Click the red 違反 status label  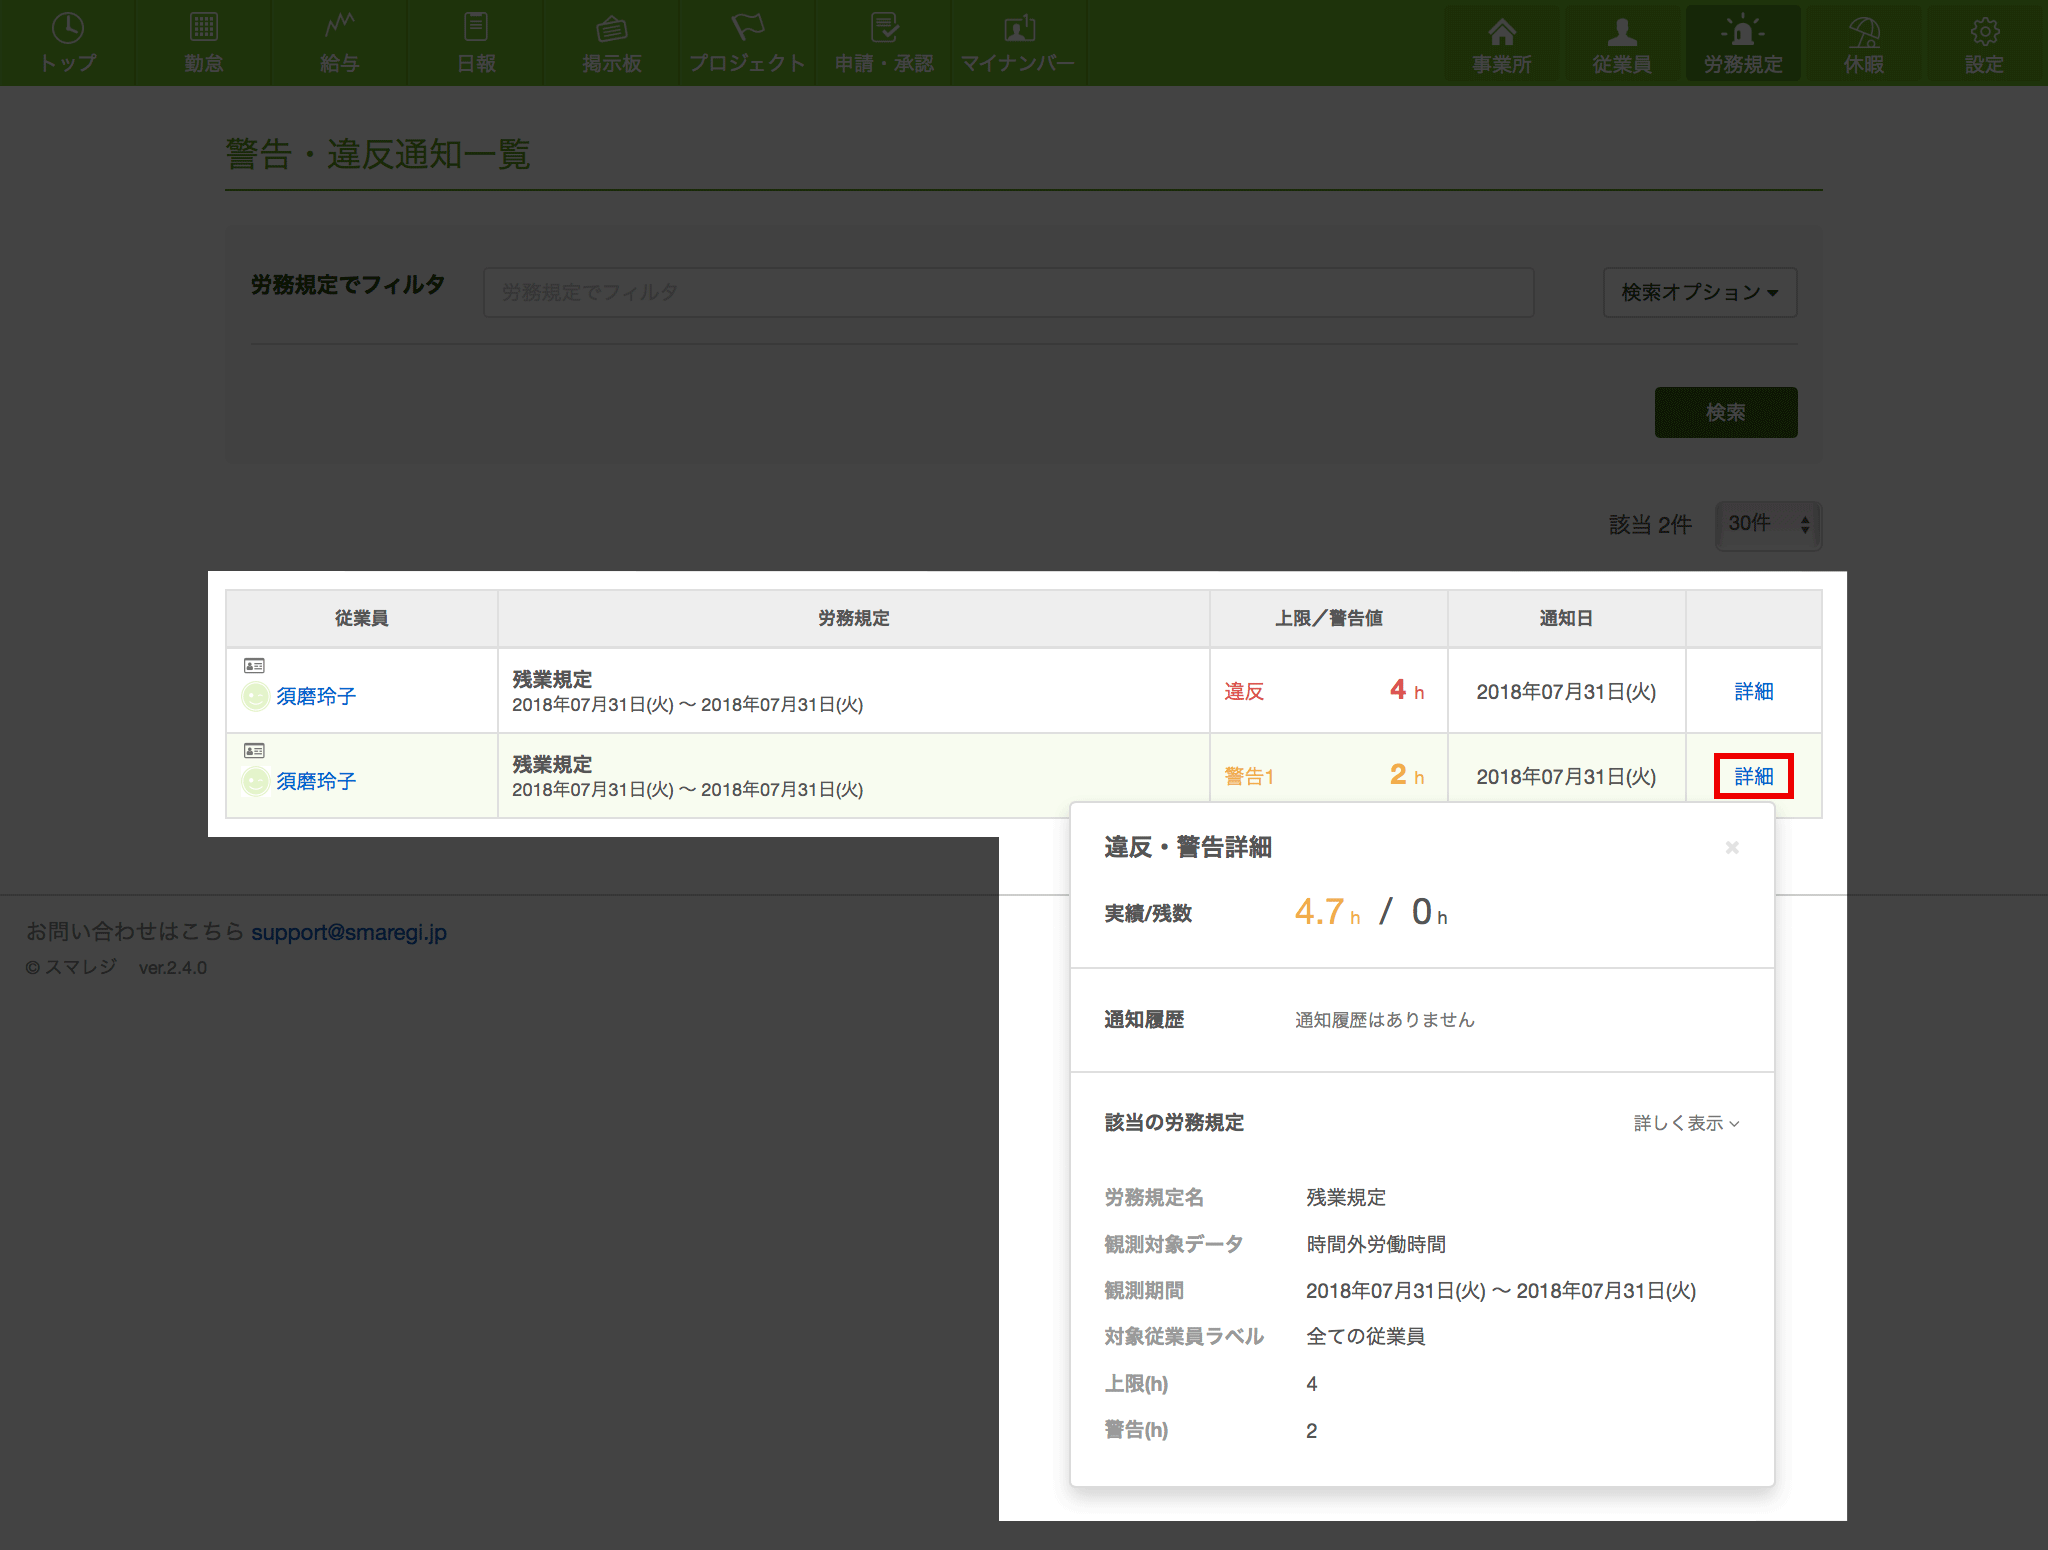pyautogui.click(x=1244, y=691)
